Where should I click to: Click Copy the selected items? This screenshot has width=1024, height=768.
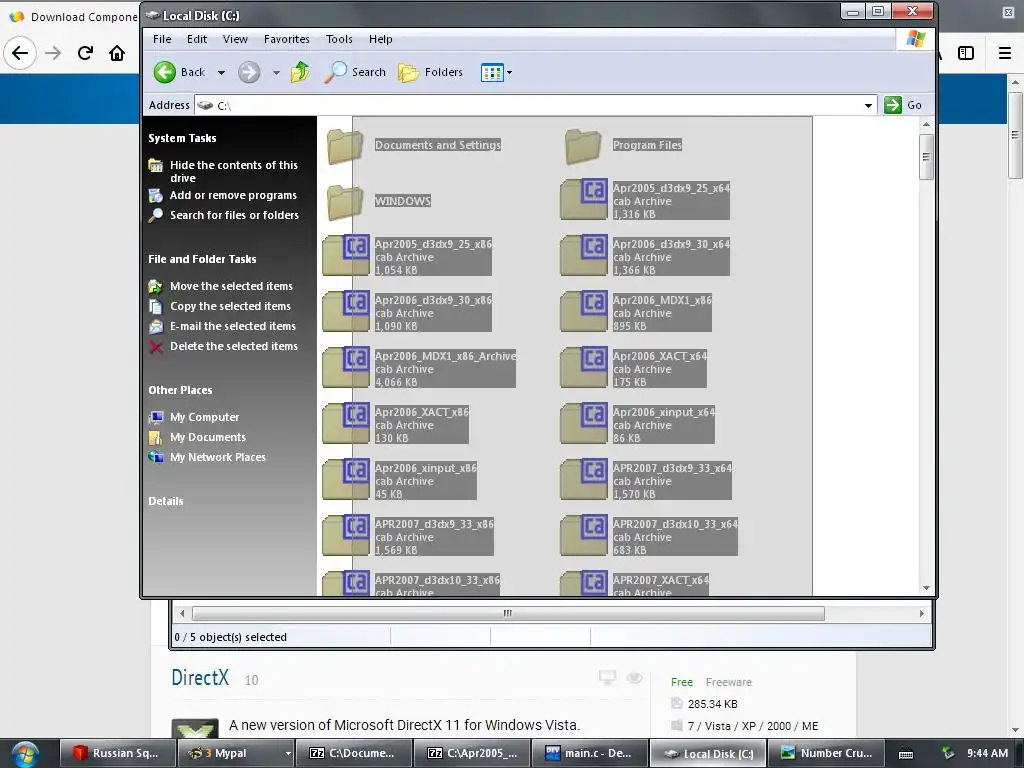[x=231, y=306]
